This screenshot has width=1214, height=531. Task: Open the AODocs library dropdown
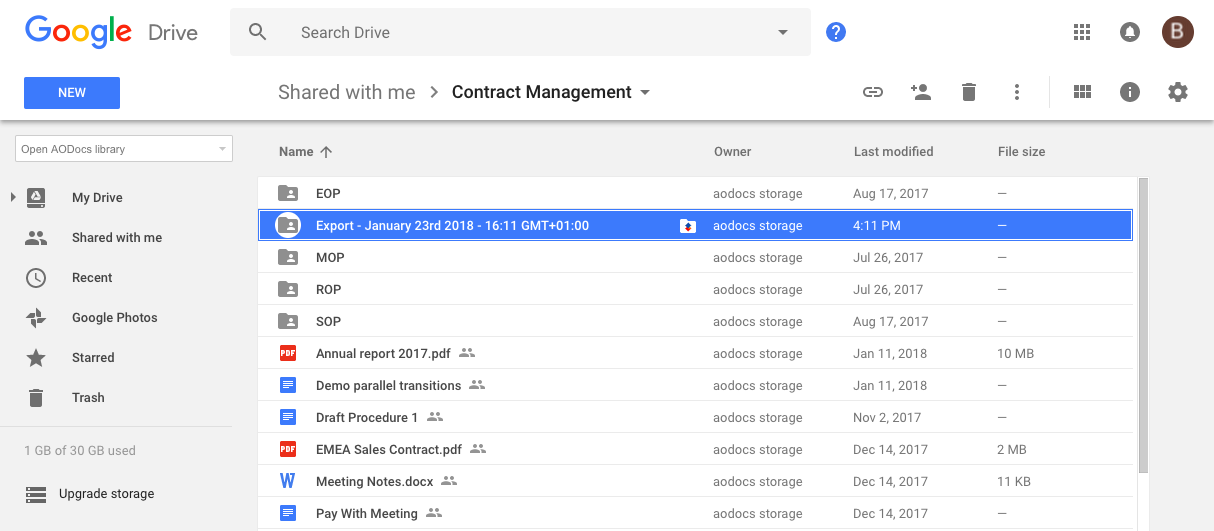click(124, 149)
